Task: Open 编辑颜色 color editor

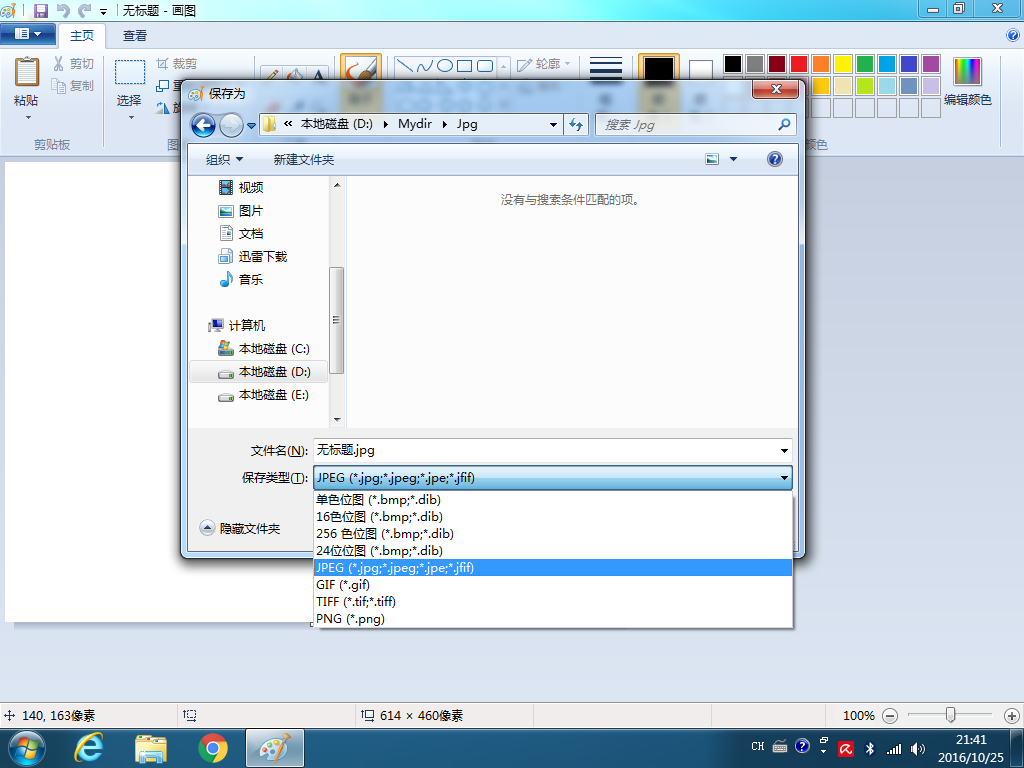Action: click(x=967, y=81)
